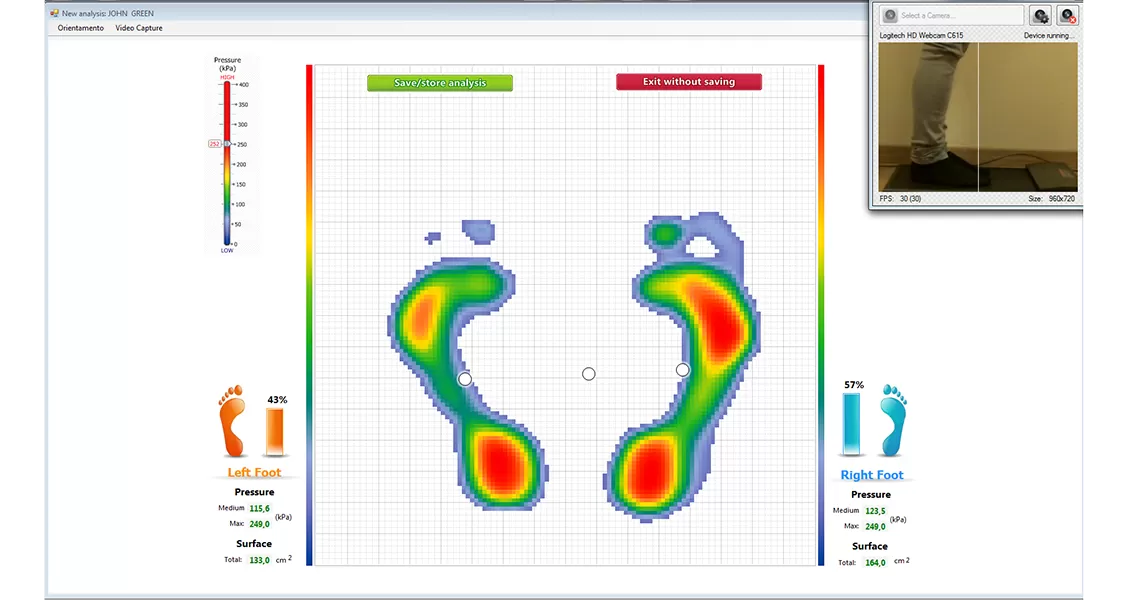Open the Select a Camera dropdown

[951, 15]
